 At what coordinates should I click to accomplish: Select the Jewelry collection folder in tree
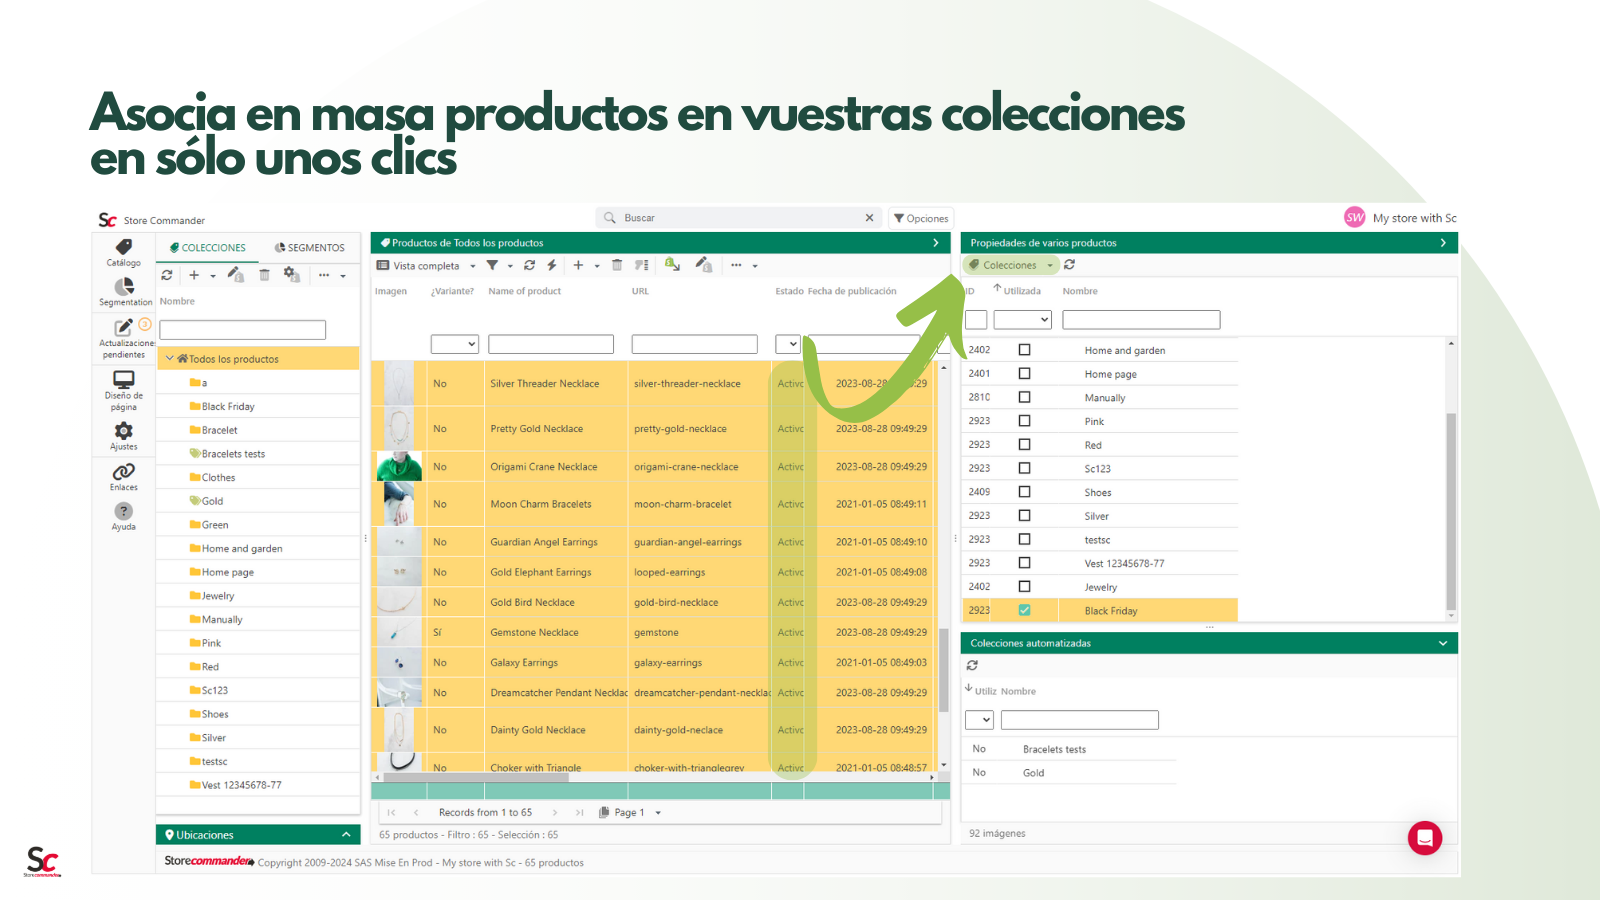(x=212, y=595)
